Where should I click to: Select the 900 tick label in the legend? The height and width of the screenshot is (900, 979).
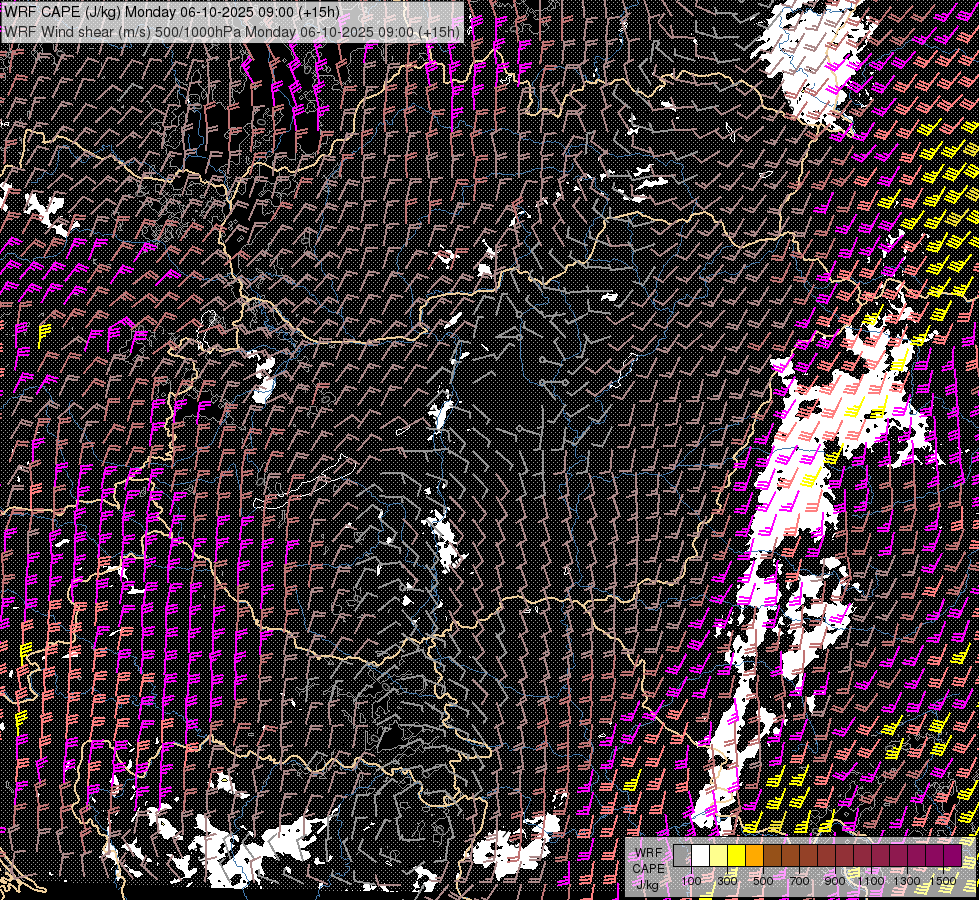tap(835, 881)
